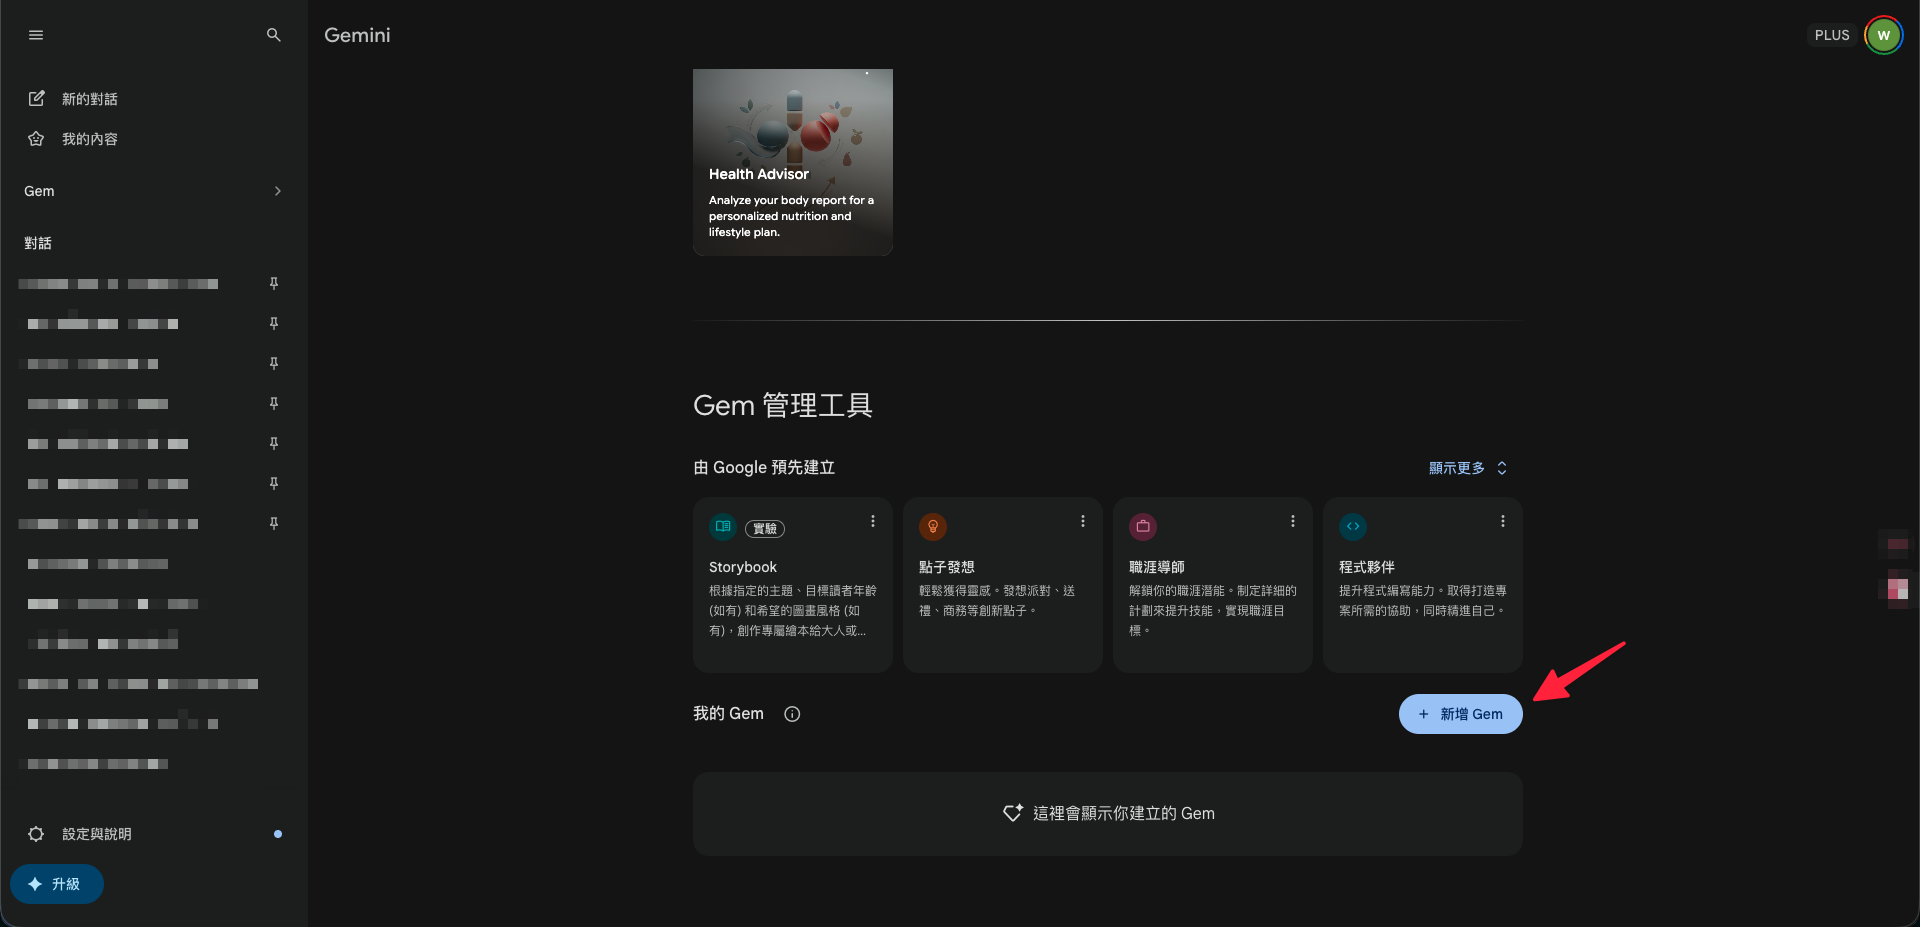Viewport: 1920px width, 927px height.
Task: Click the 我的 Gem info icon
Action: (792, 714)
